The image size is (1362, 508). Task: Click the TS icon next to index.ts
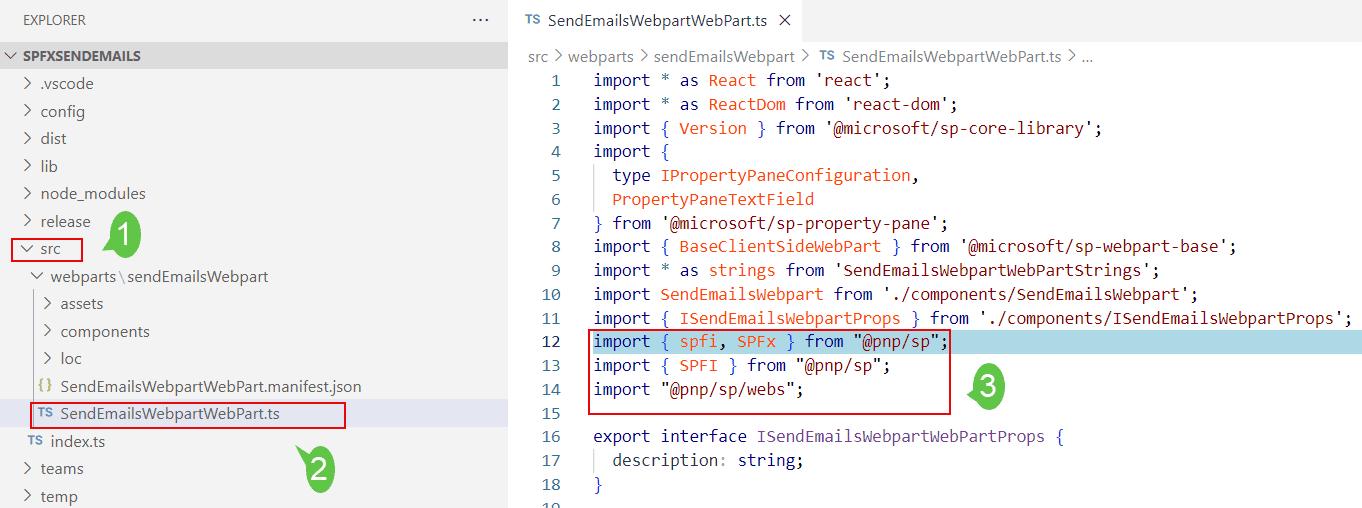click(x=35, y=441)
